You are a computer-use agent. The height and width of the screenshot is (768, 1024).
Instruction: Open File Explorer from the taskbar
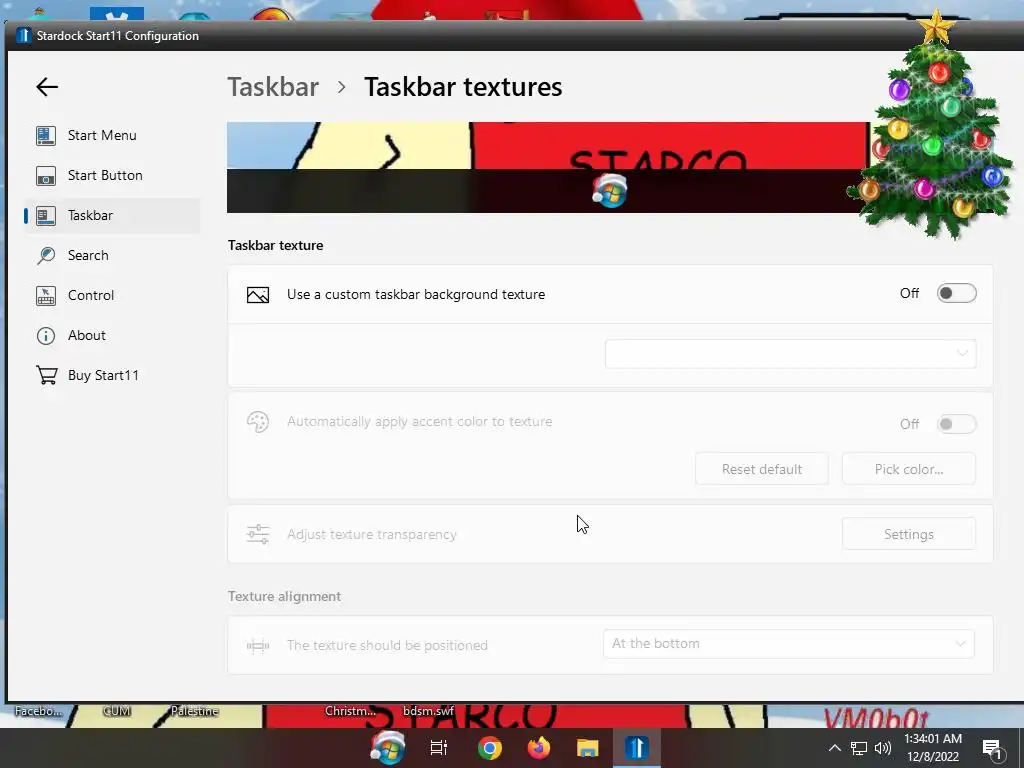tap(588, 748)
